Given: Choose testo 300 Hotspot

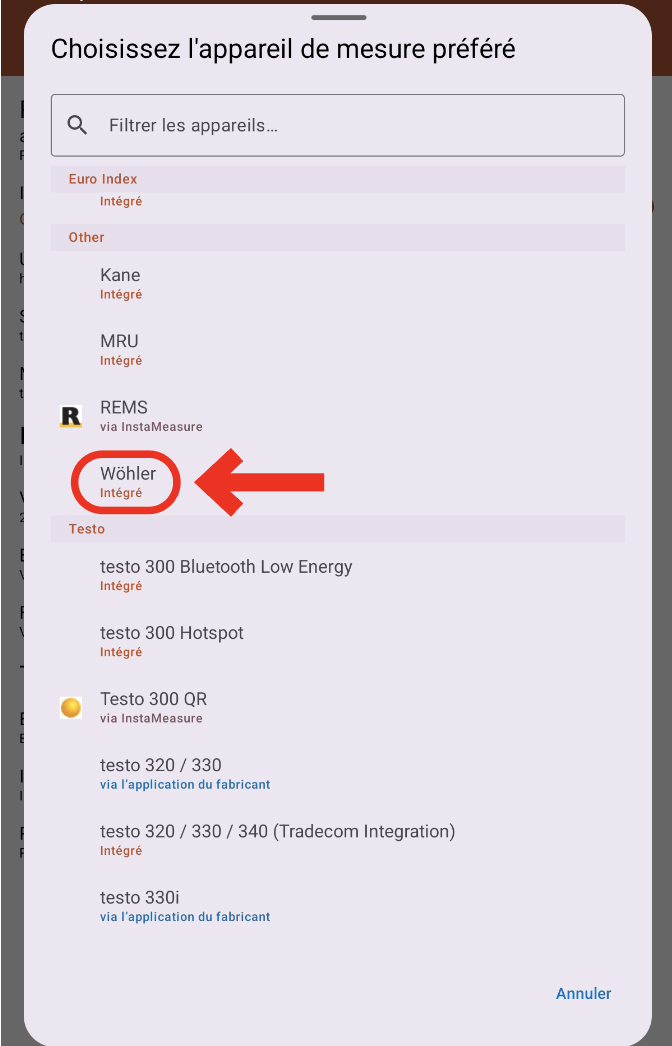Looking at the screenshot, I should coord(338,641).
